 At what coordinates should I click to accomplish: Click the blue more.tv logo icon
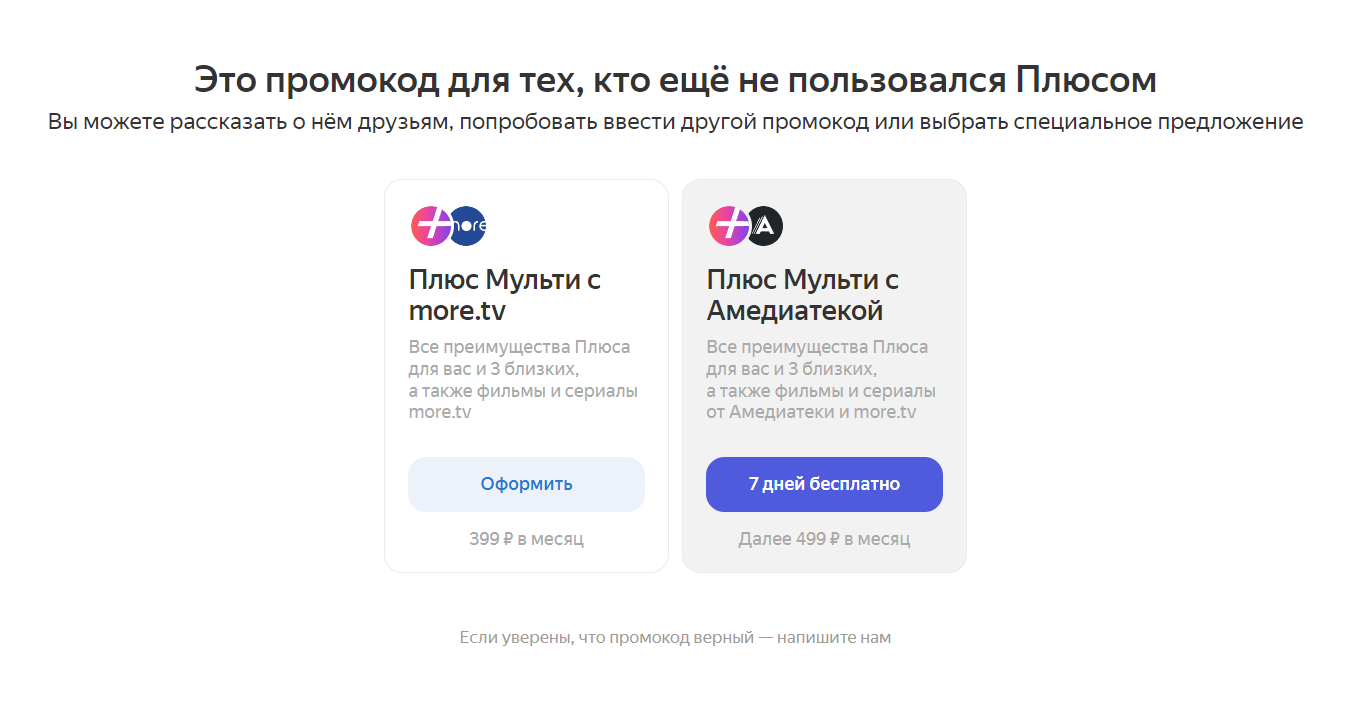pos(468,226)
